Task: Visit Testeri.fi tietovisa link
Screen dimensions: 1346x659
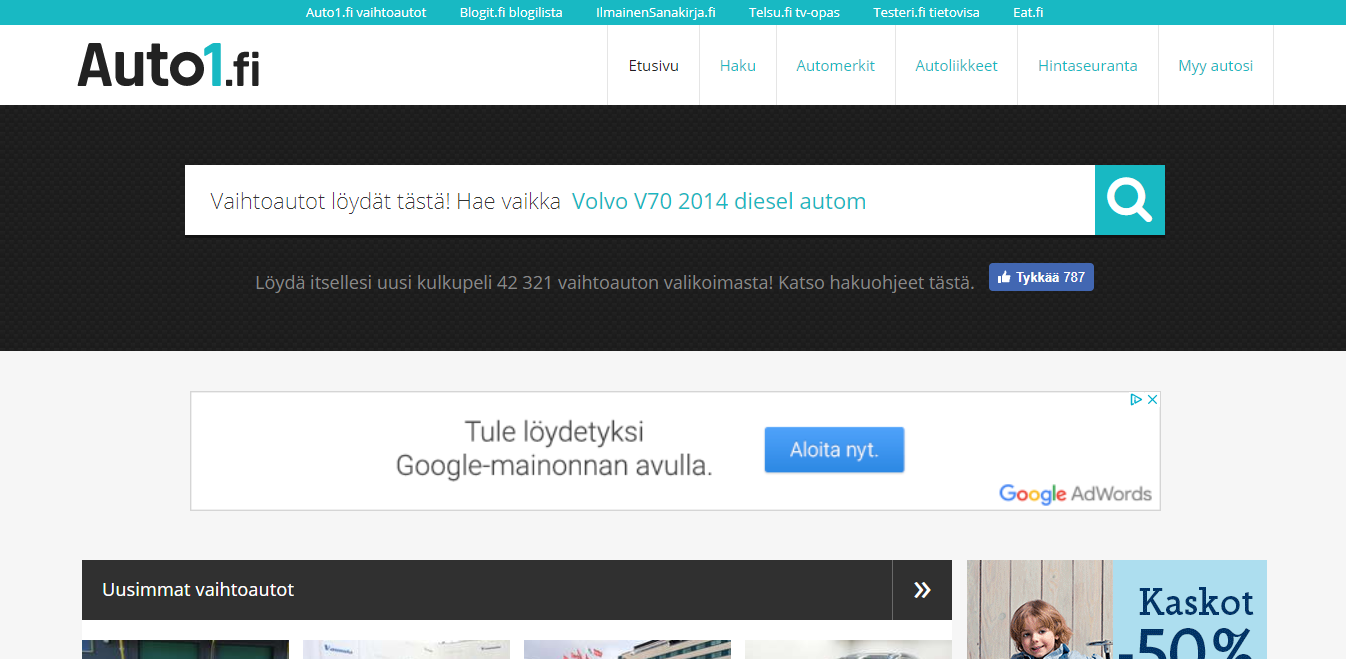Action: click(x=926, y=13)
